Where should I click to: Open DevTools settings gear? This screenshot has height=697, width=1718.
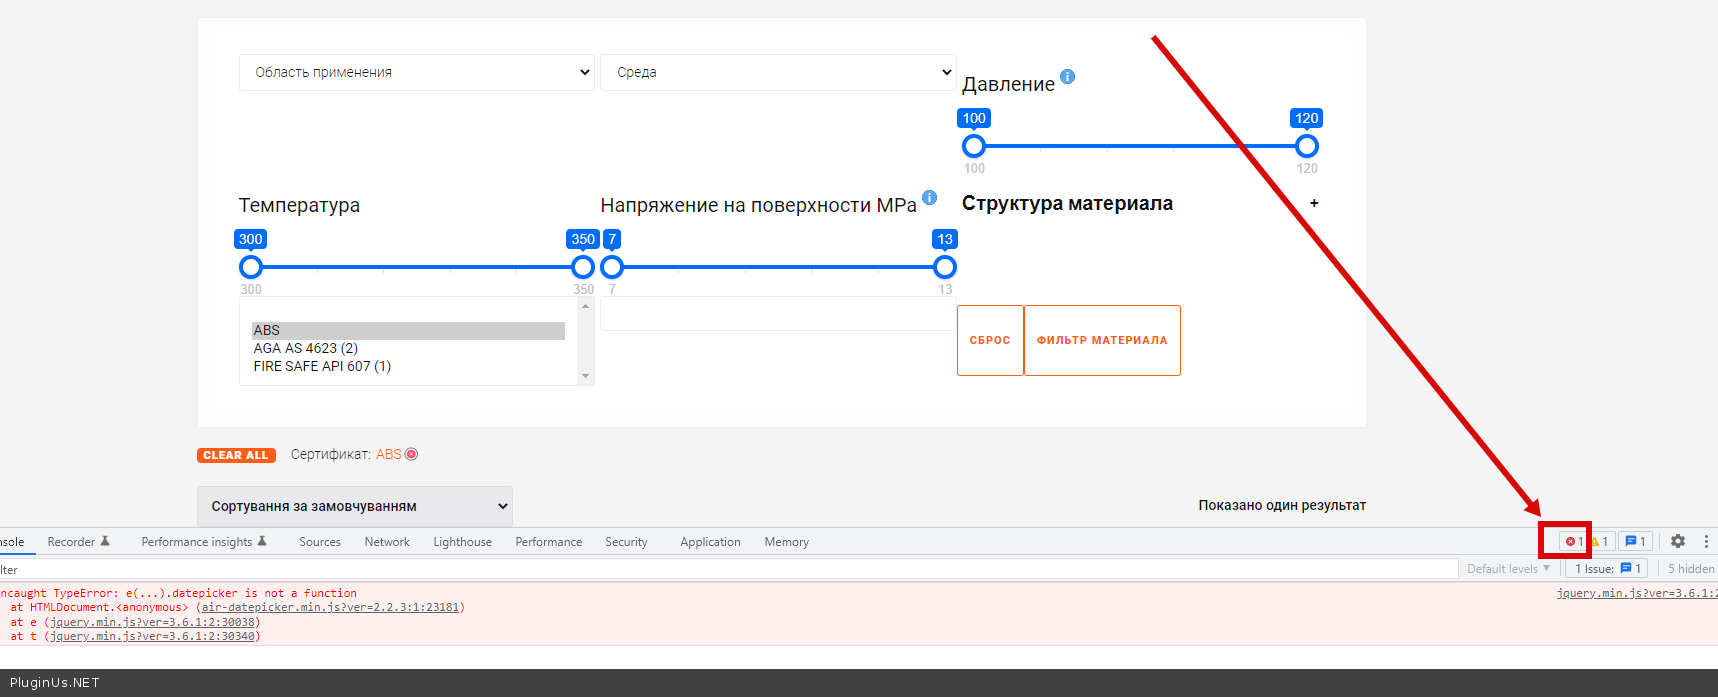(x=1678, y=541)
